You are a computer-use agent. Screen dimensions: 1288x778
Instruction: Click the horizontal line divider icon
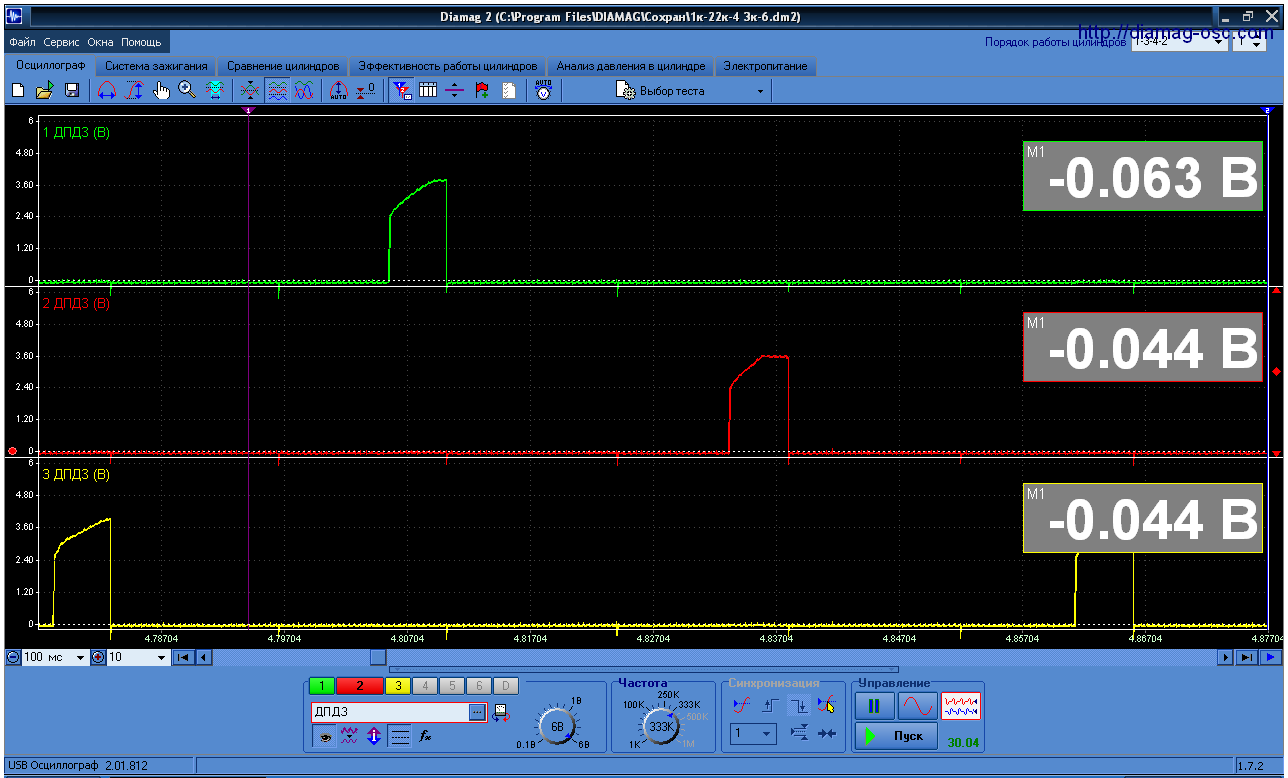[x=455, y=91]
